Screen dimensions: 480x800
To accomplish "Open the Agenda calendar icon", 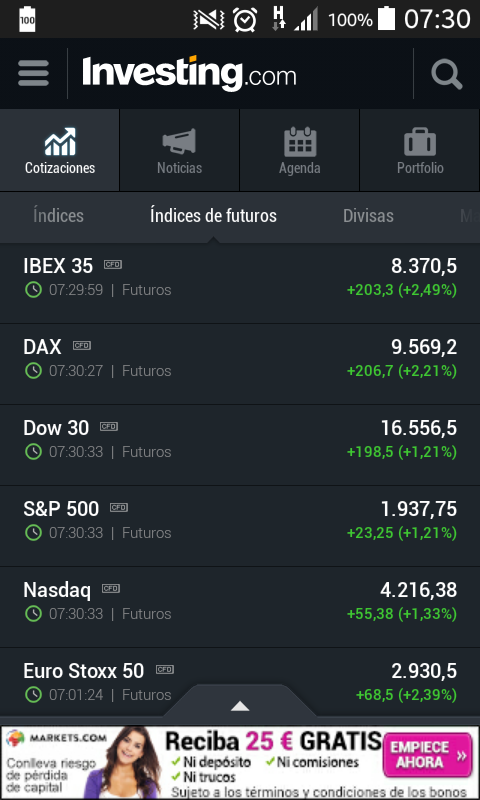I will (x=300, y=141).
